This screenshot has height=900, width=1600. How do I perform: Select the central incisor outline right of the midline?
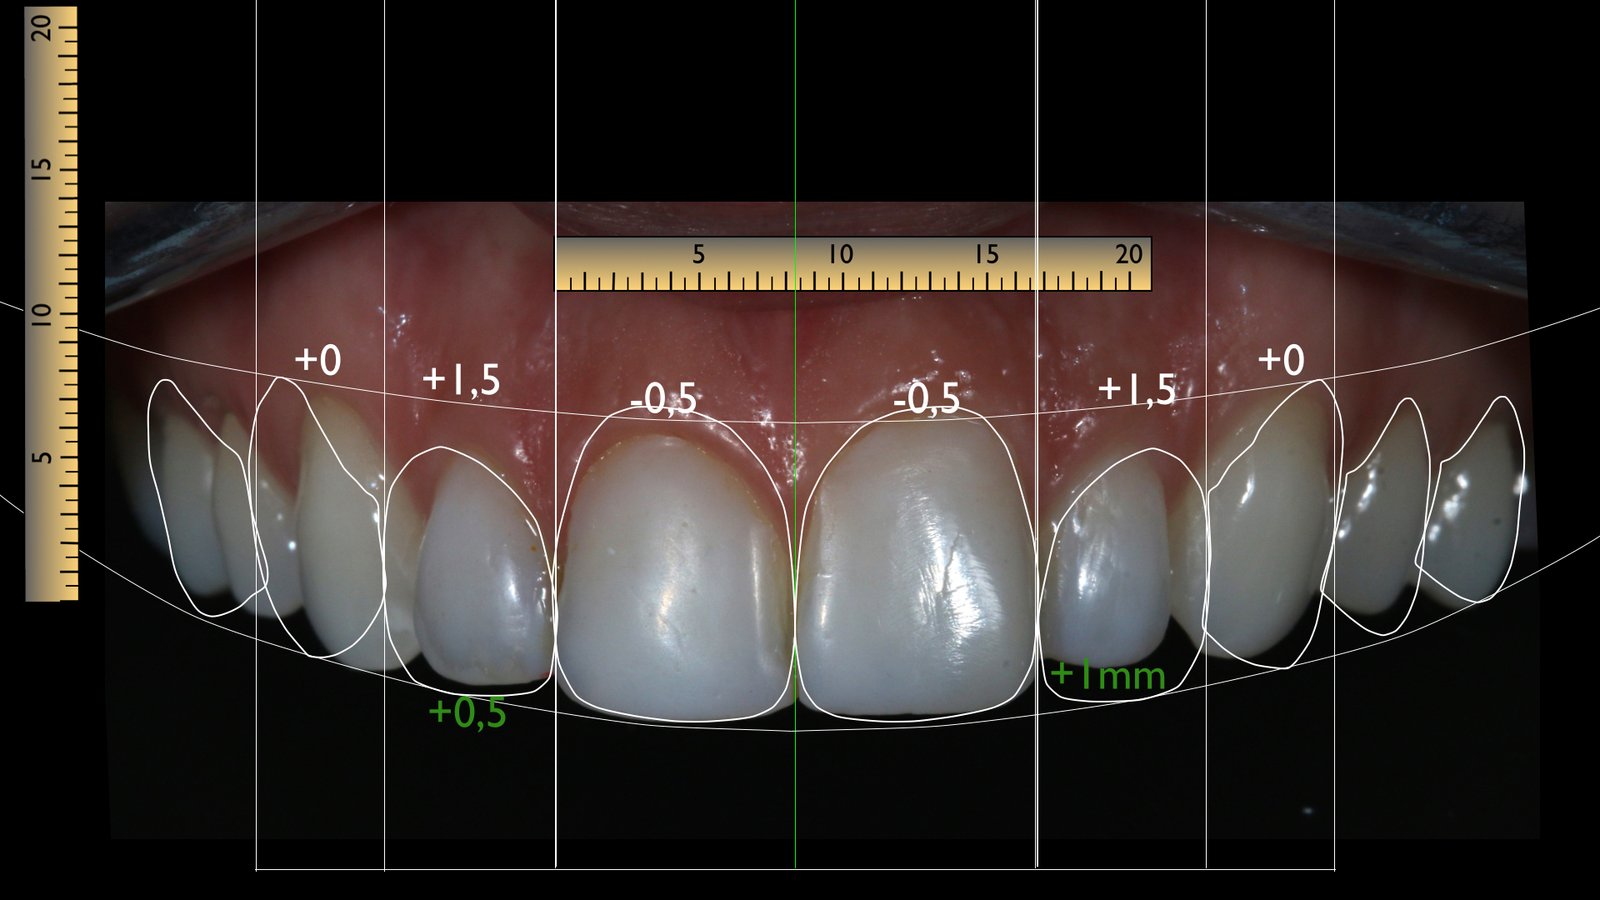916,566
